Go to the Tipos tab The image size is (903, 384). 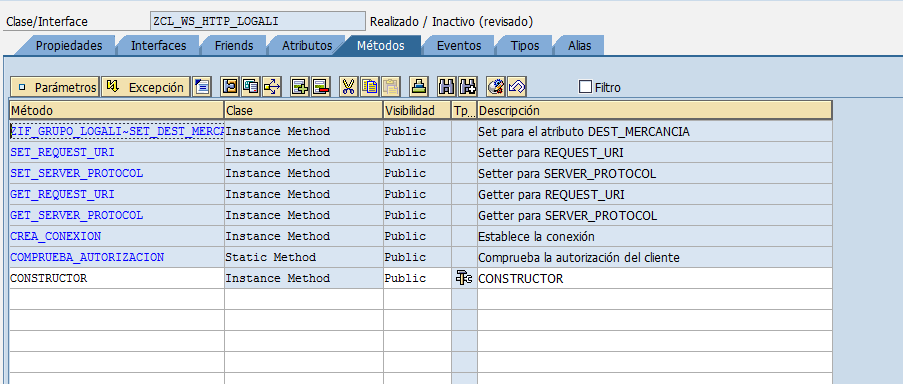[x=525, y=45]
